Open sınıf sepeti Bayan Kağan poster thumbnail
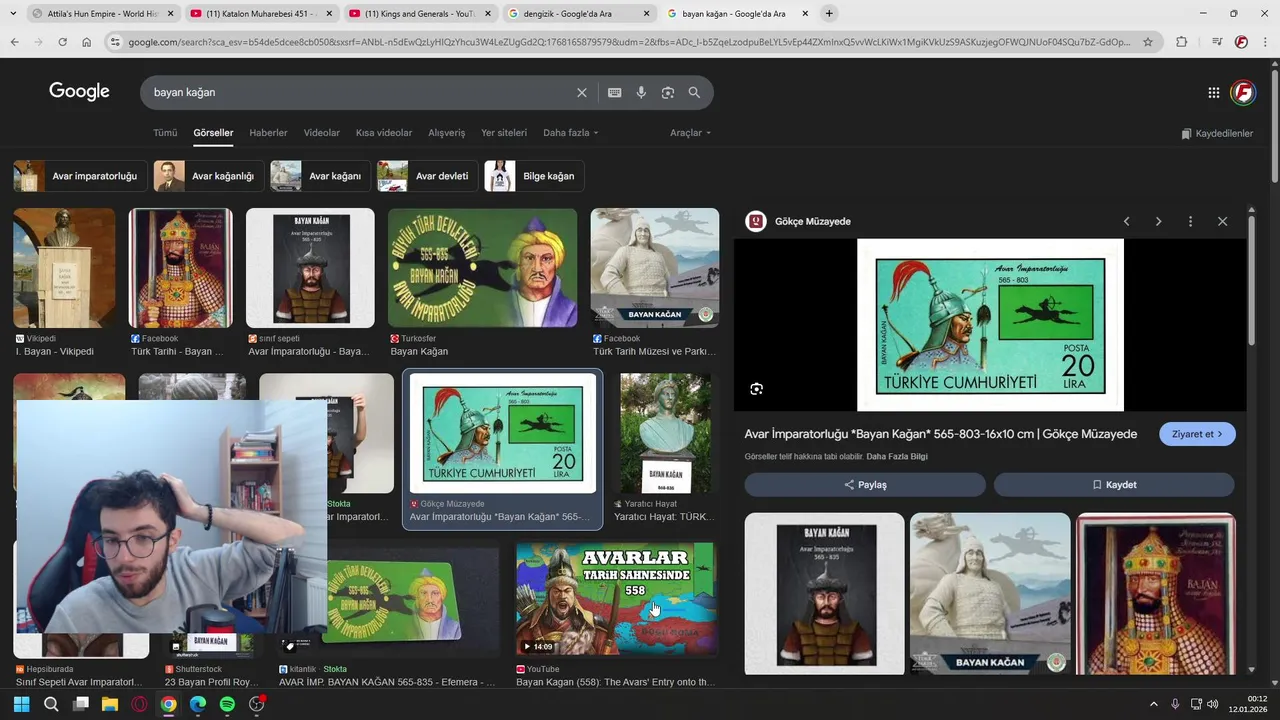The width and height of the screenshot is (1280, 720). [x=310, y=268]
